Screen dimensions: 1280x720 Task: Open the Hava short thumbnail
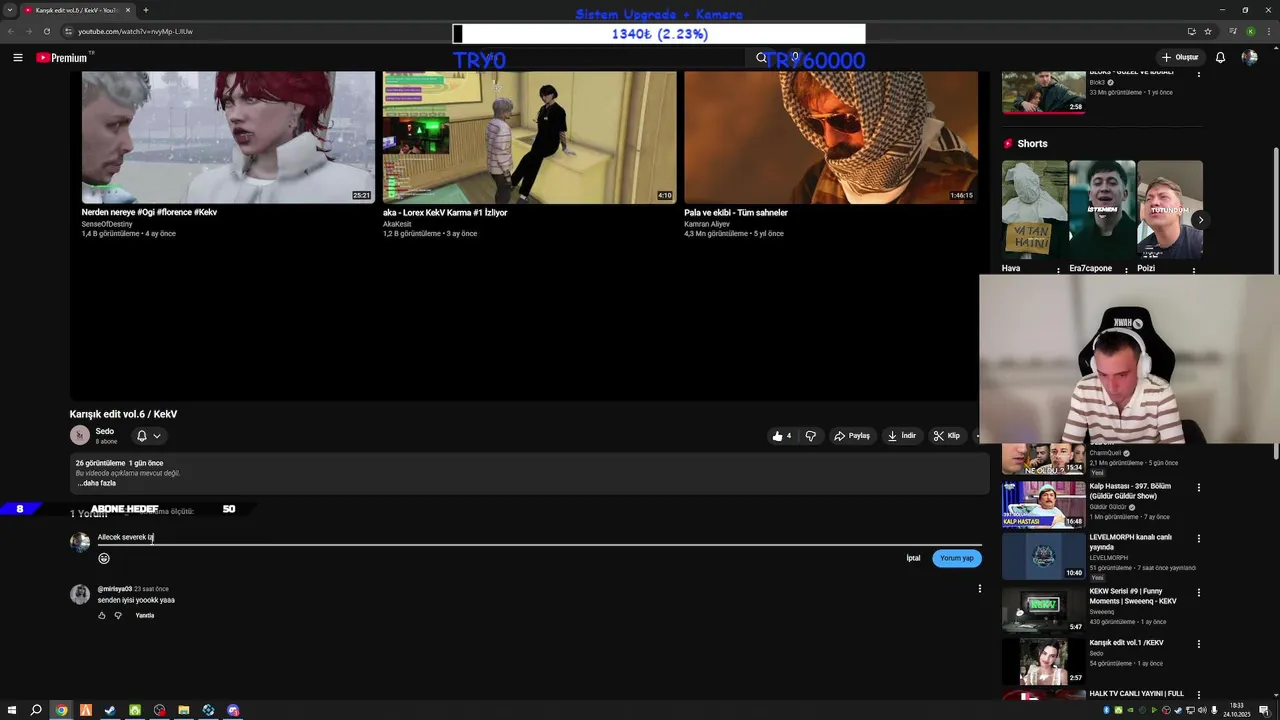pyautogui.click(x=1034, y=210)
